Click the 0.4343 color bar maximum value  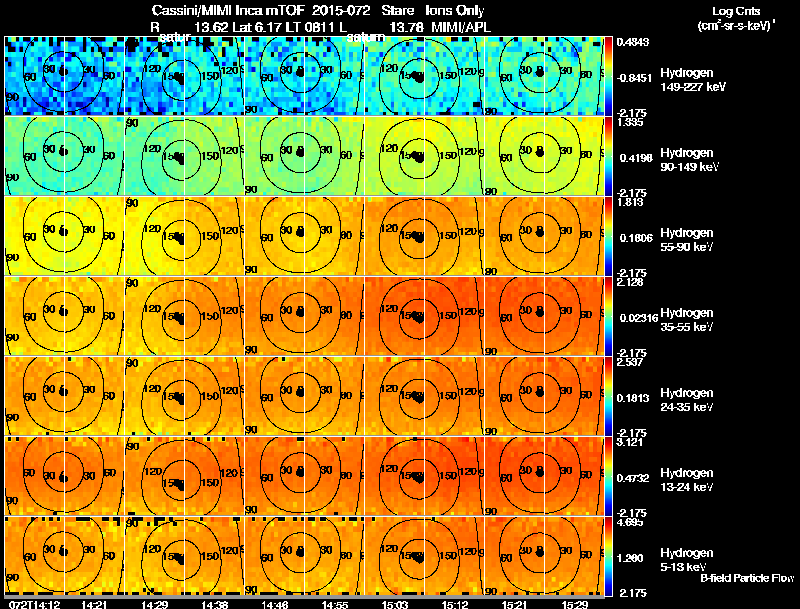pyautogui.click(x=632, y=42)
